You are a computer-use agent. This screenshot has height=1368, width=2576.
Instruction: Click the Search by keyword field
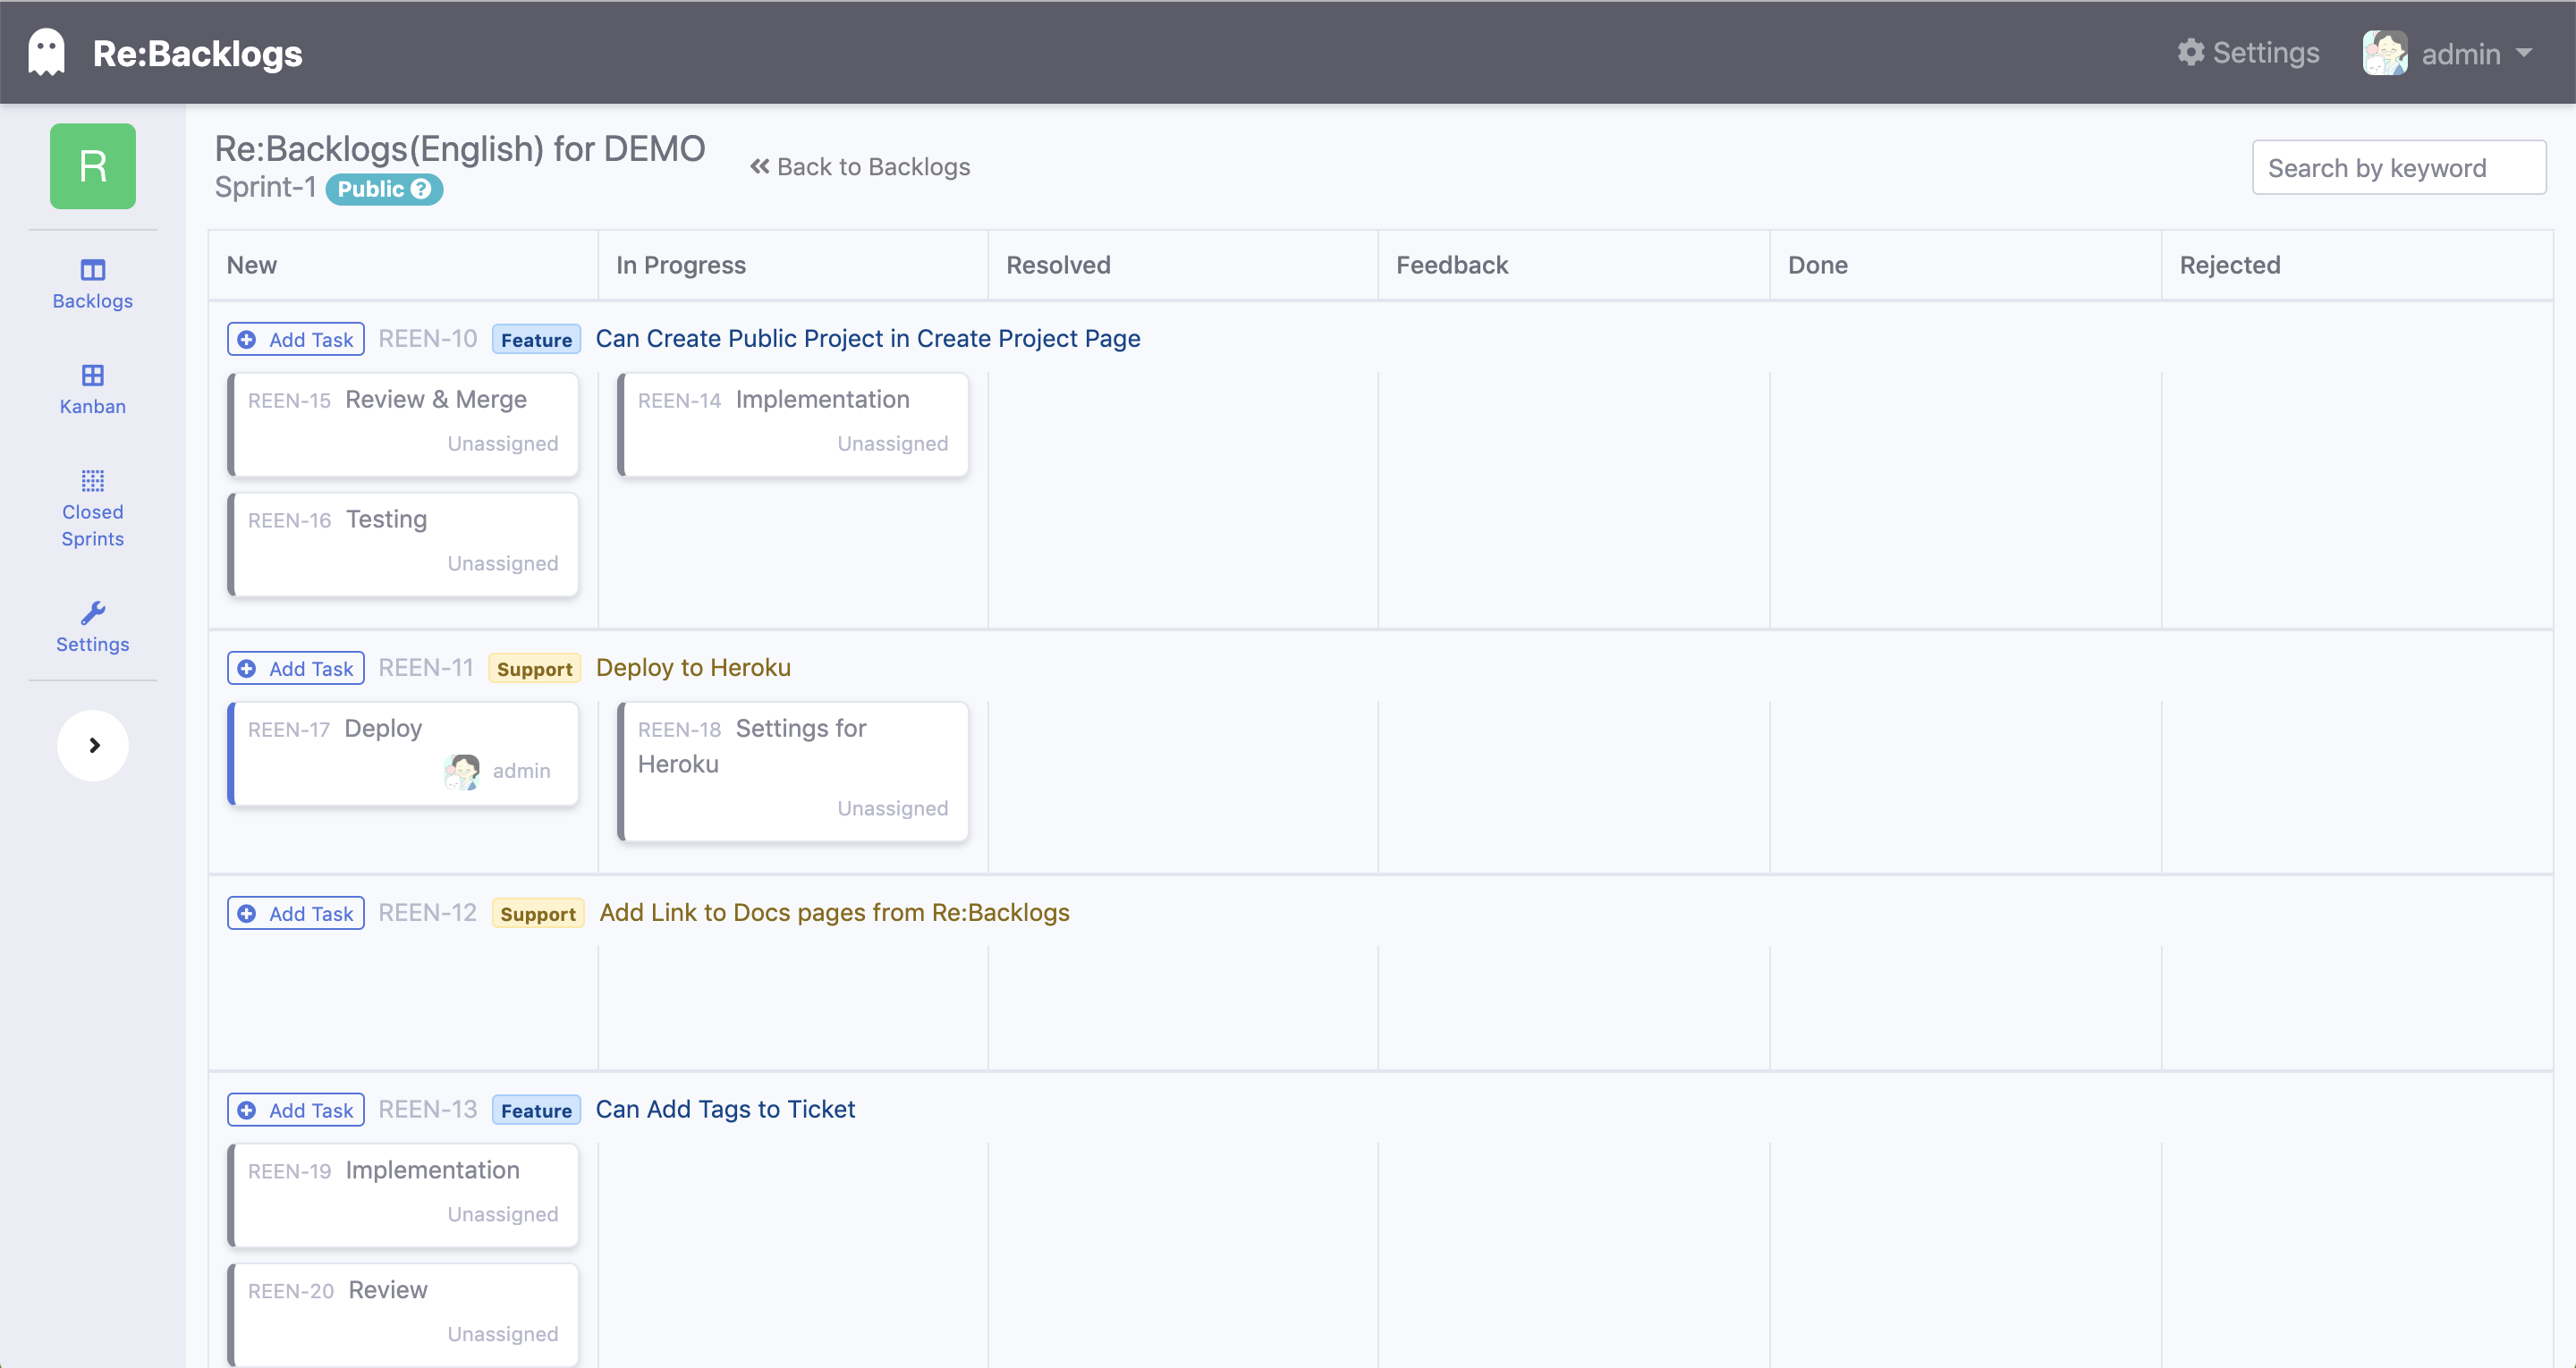2398,168
